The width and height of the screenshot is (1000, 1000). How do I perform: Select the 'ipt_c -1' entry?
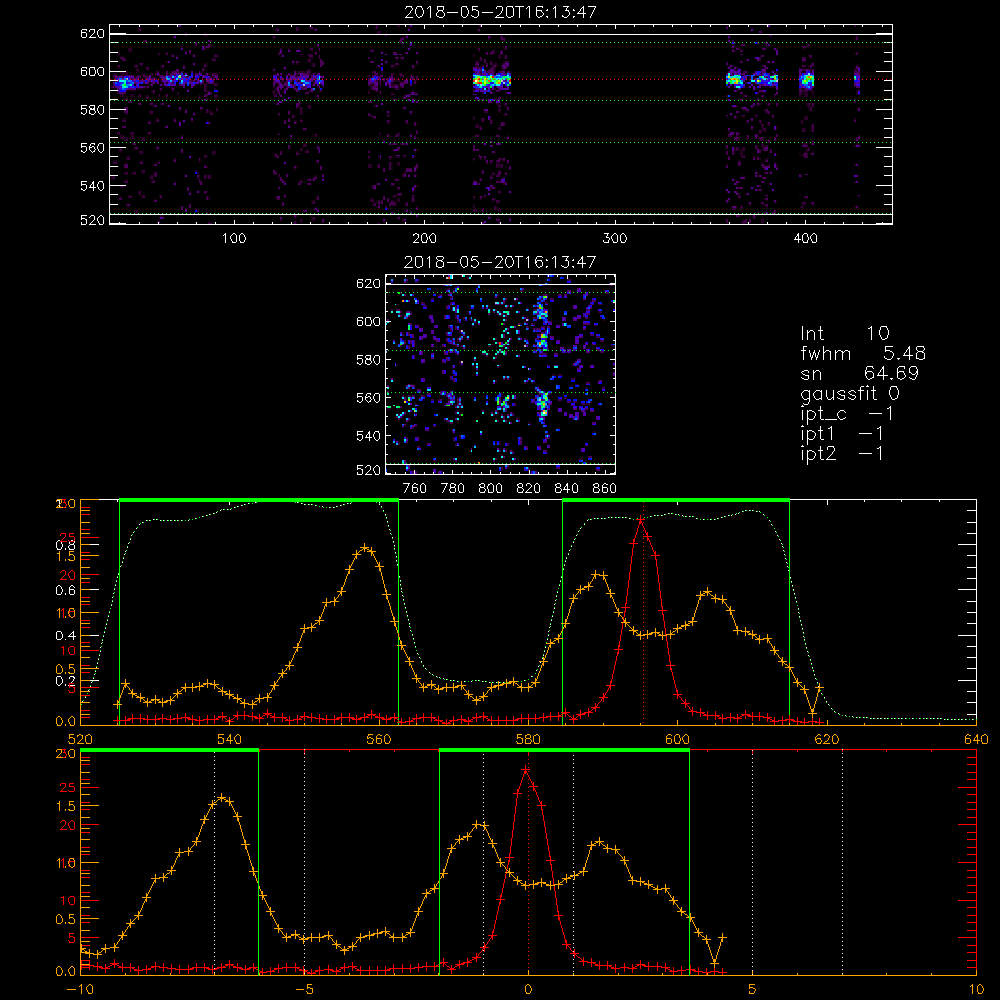point(847,414)
